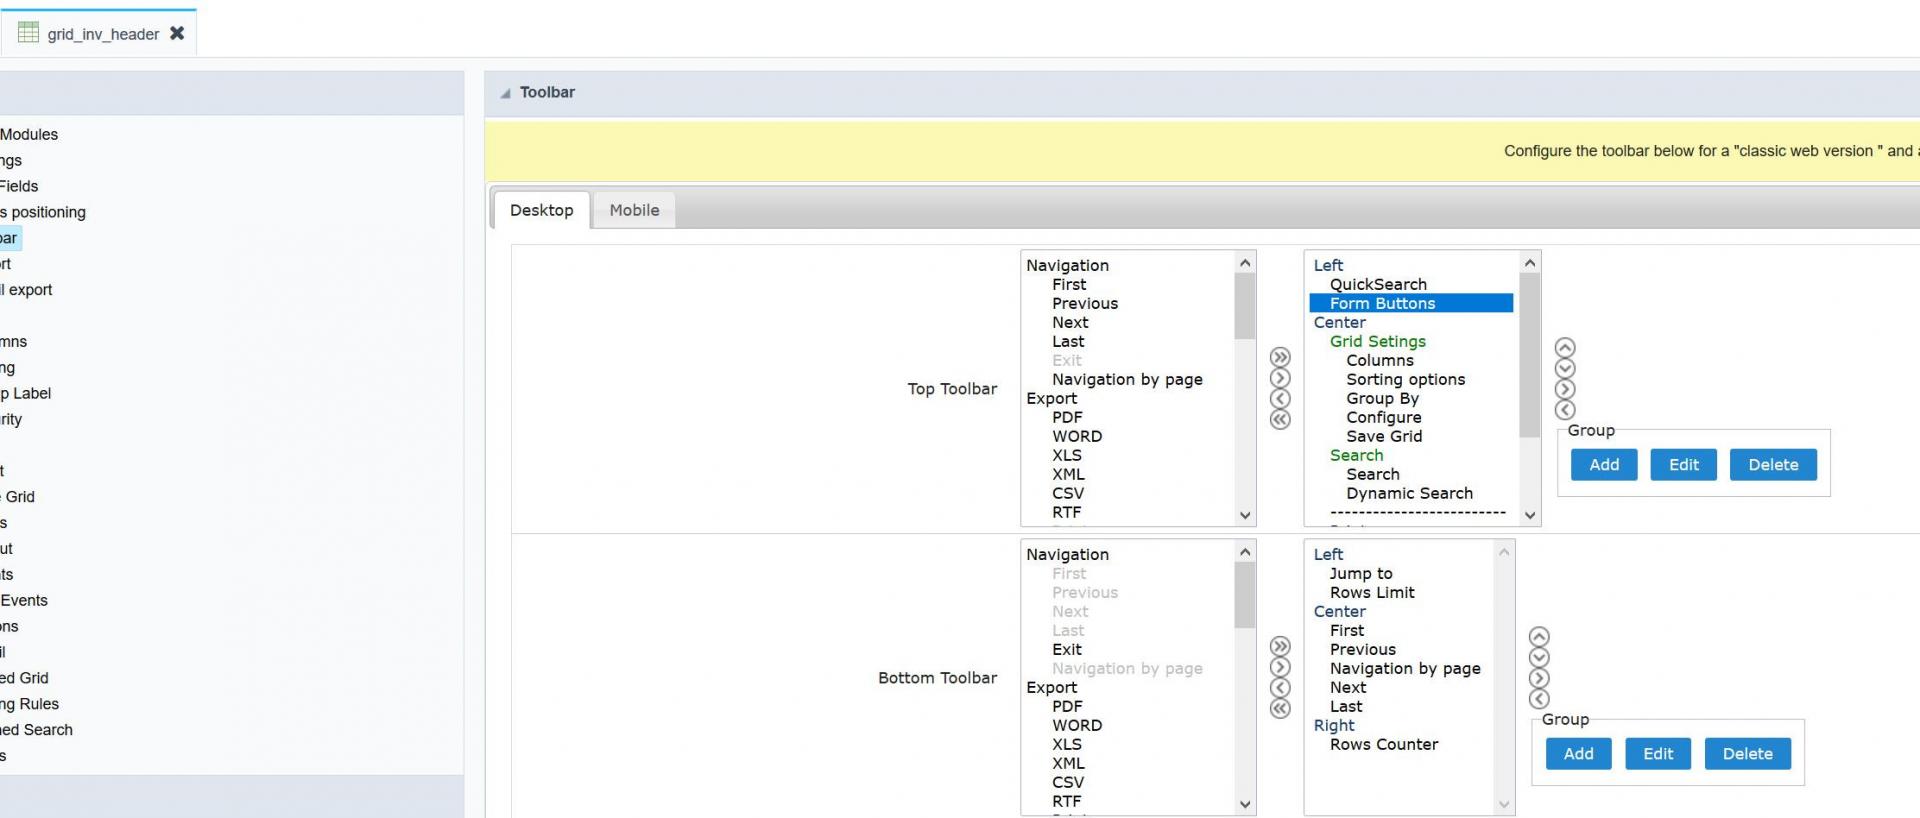Select XLS in Top Toolbar available list
This screenshot has height=818, width=1920.
pyautogui.click(x=1067, y=455)
